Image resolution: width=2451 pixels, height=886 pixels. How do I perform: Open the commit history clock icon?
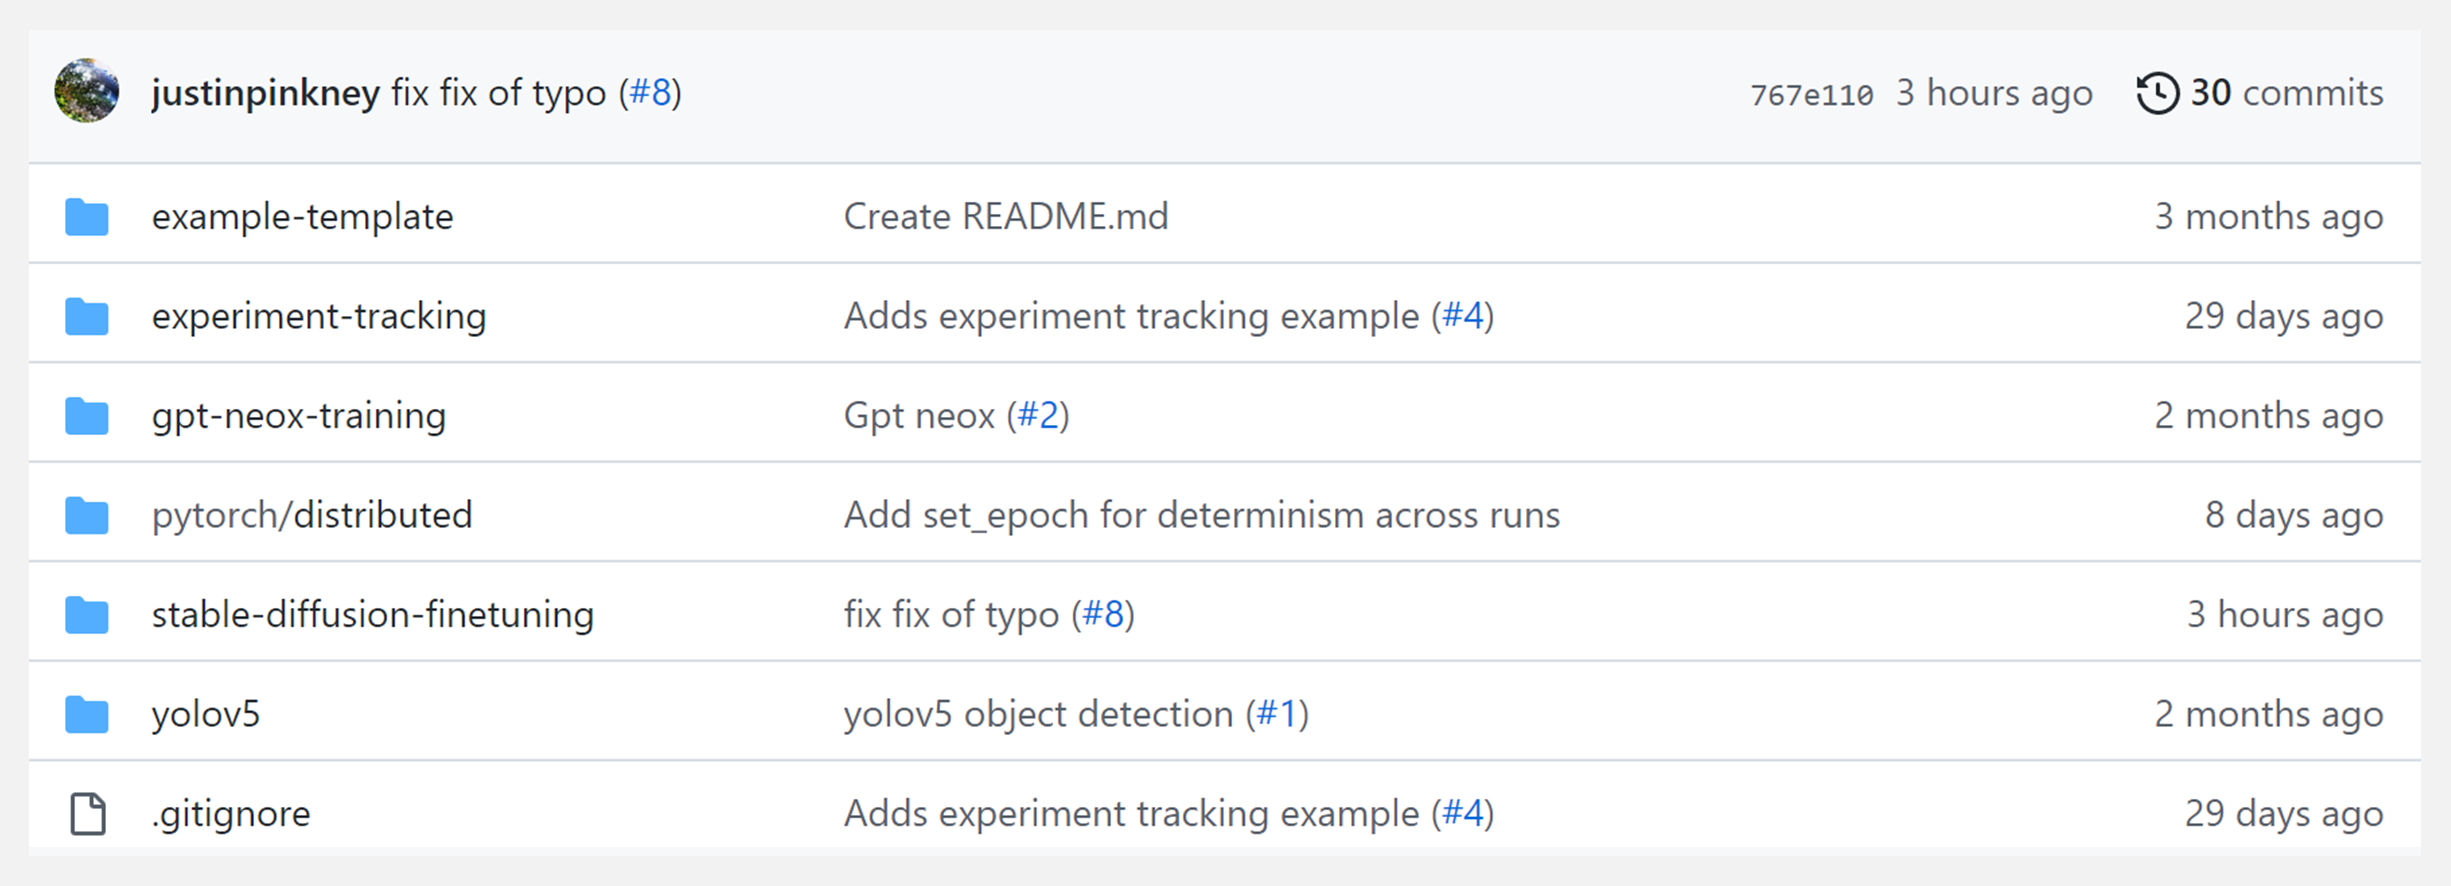(x=2157, y=93)
